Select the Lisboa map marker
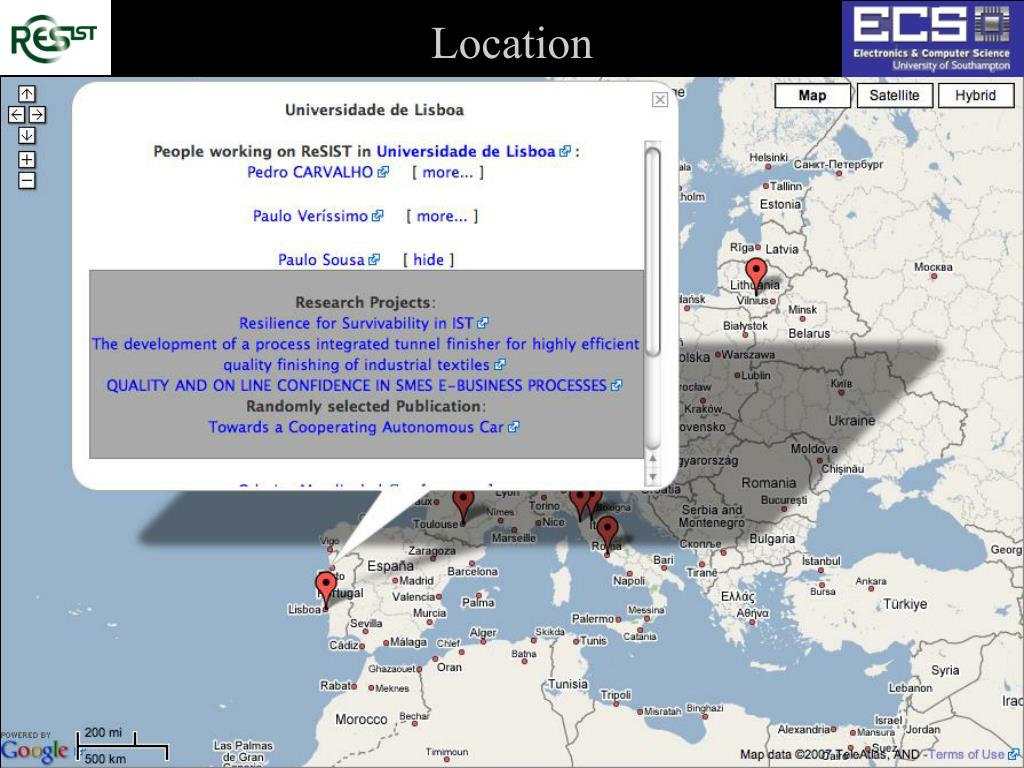Viewport: 1024px width, 768px height. pos(325,590)
